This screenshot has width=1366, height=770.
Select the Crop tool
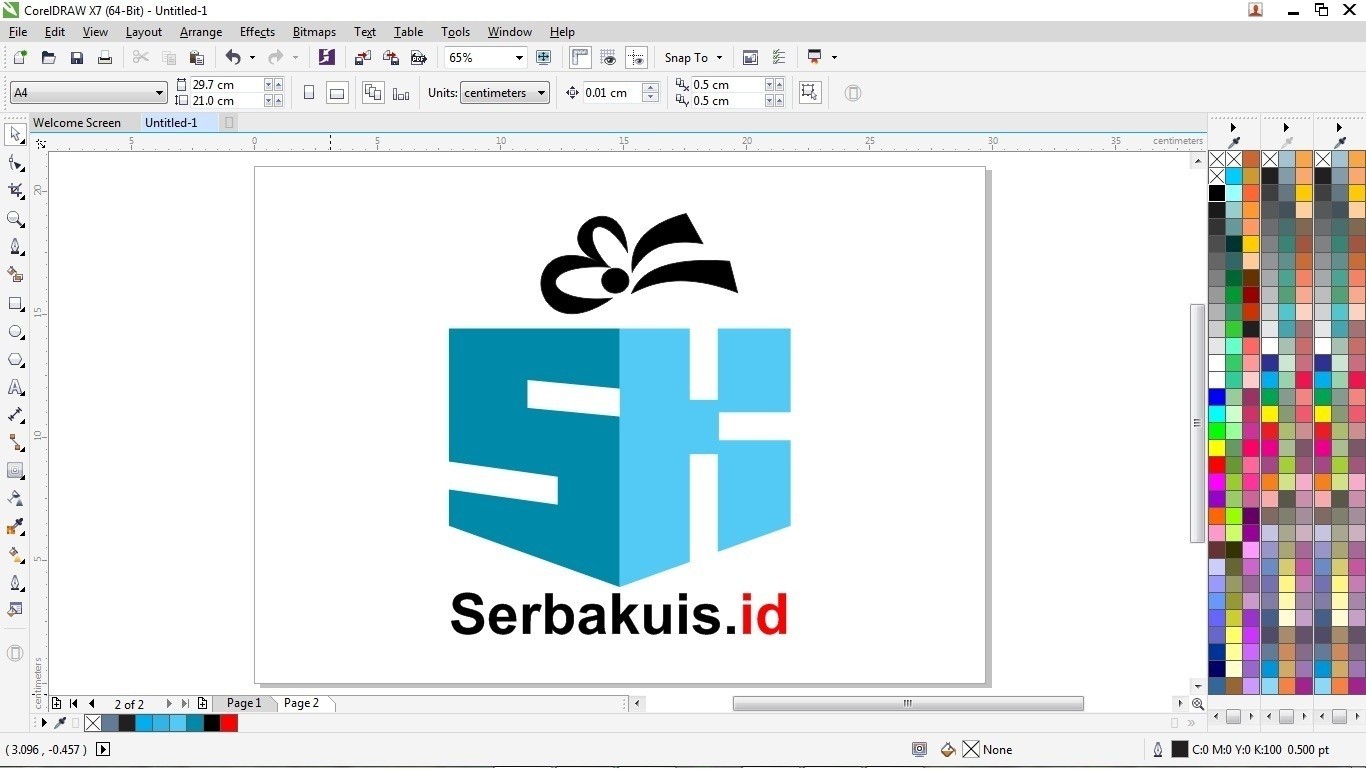[x=15, y=191]
